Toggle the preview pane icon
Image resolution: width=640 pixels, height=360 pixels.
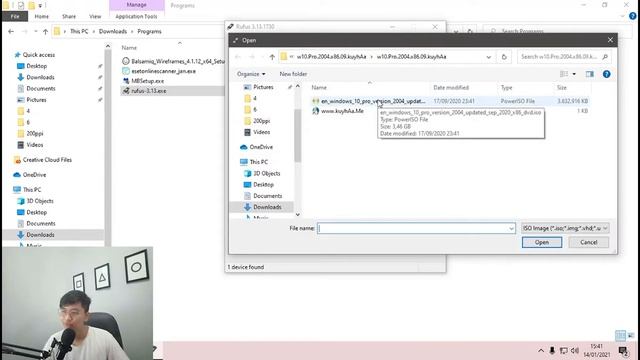click(x=590, y=74)
